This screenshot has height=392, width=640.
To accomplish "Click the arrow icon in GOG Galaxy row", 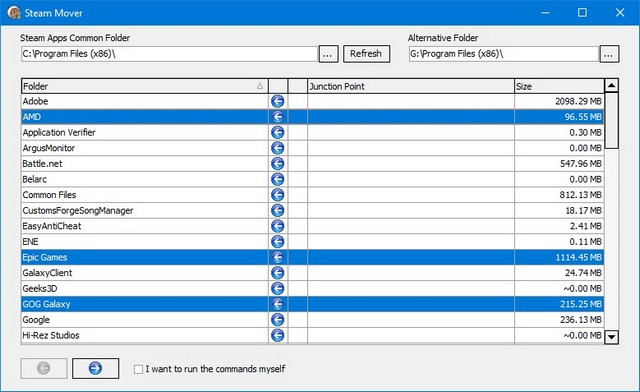I will tap(278, 304).
